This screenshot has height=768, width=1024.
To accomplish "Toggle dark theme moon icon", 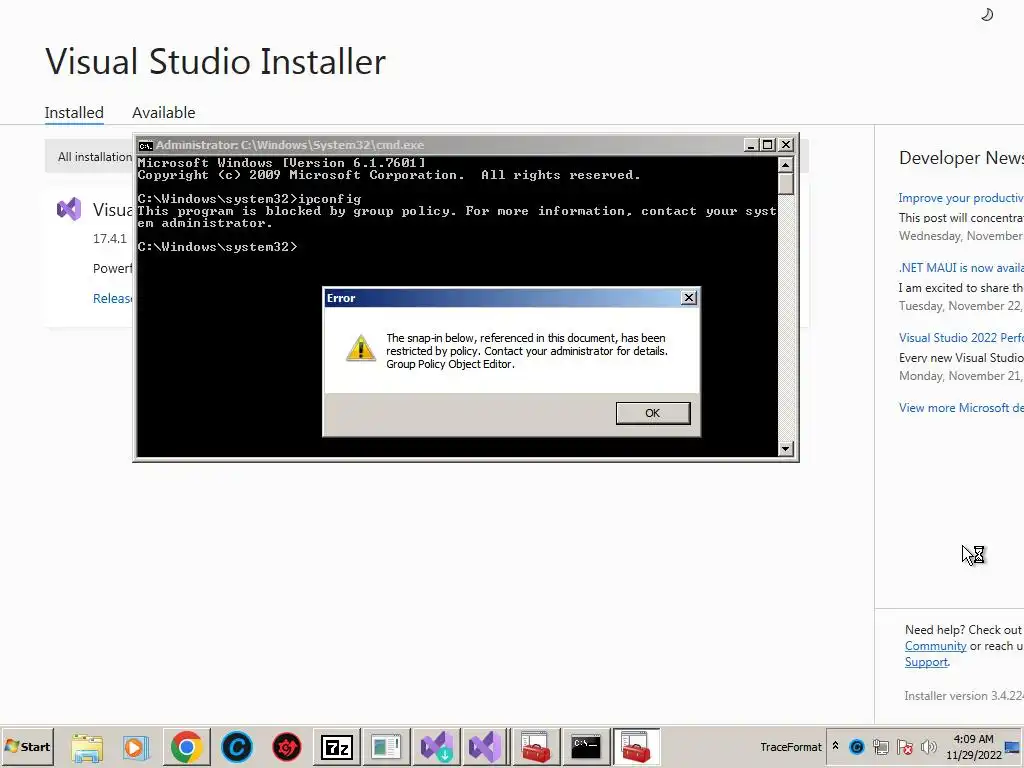I will [x=987, y=14].
